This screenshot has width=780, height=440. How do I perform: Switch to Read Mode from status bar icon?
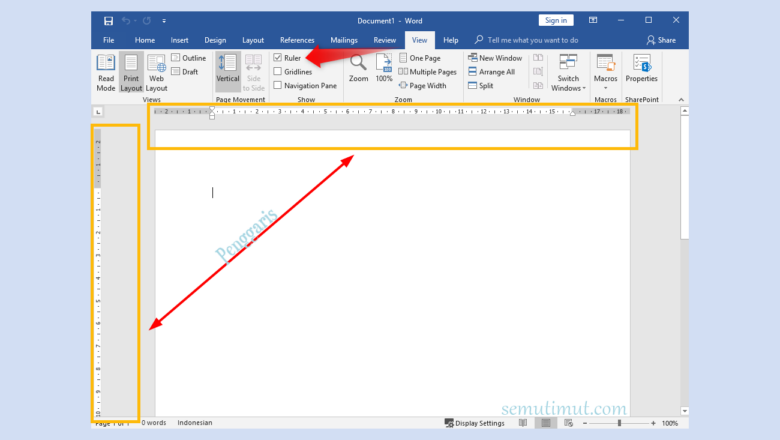pyautogui.click(x=523, y=423)
